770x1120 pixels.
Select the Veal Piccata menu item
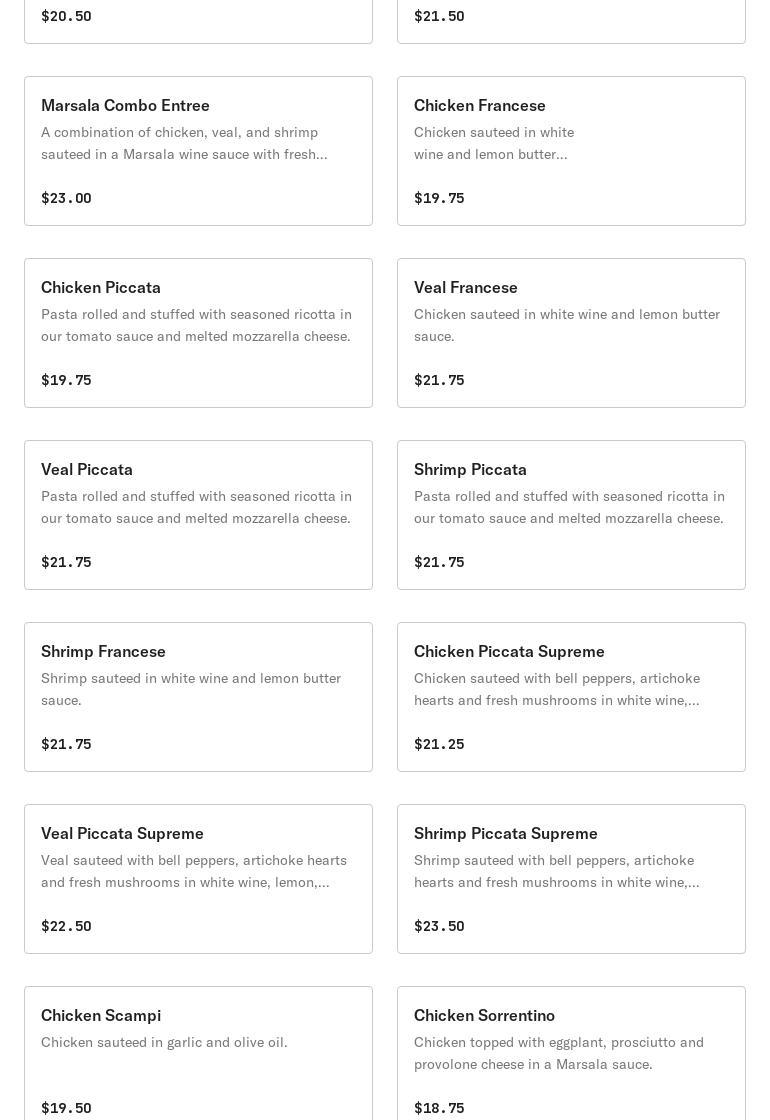199,515
